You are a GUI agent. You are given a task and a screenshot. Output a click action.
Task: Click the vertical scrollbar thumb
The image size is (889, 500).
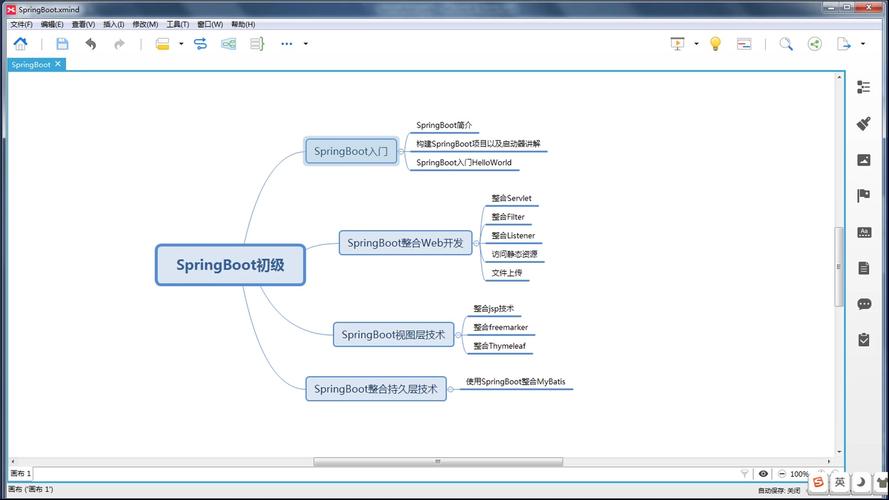pos(839,266)
